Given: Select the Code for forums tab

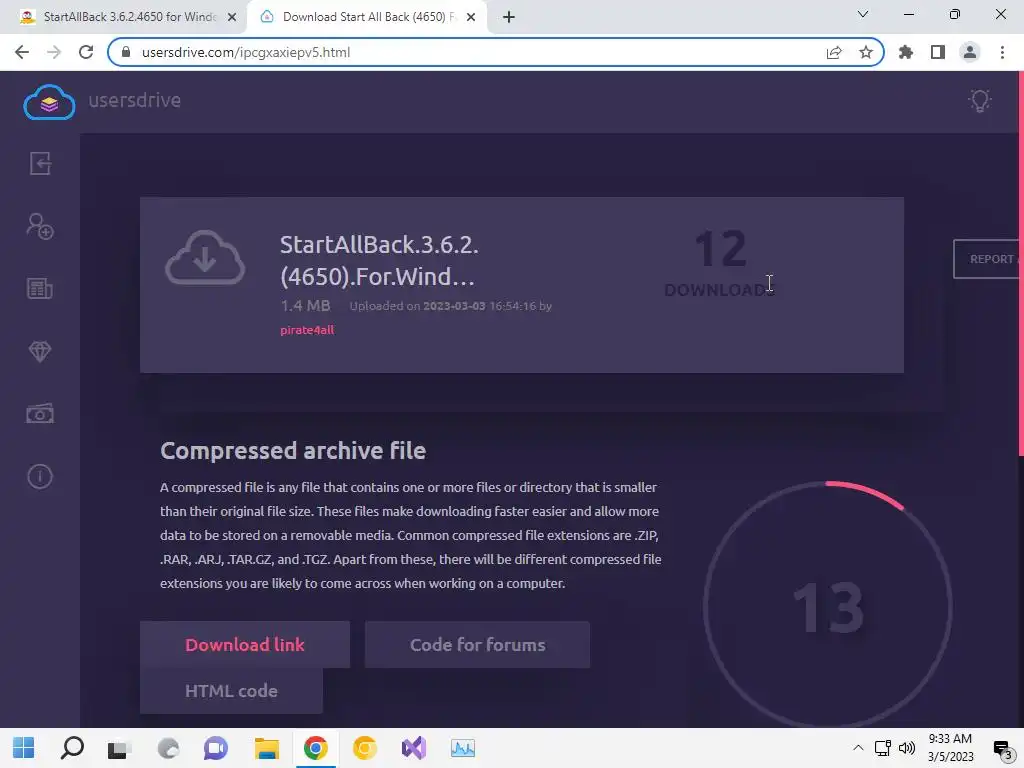Looking at the screenshot, I should pos(477,645).
